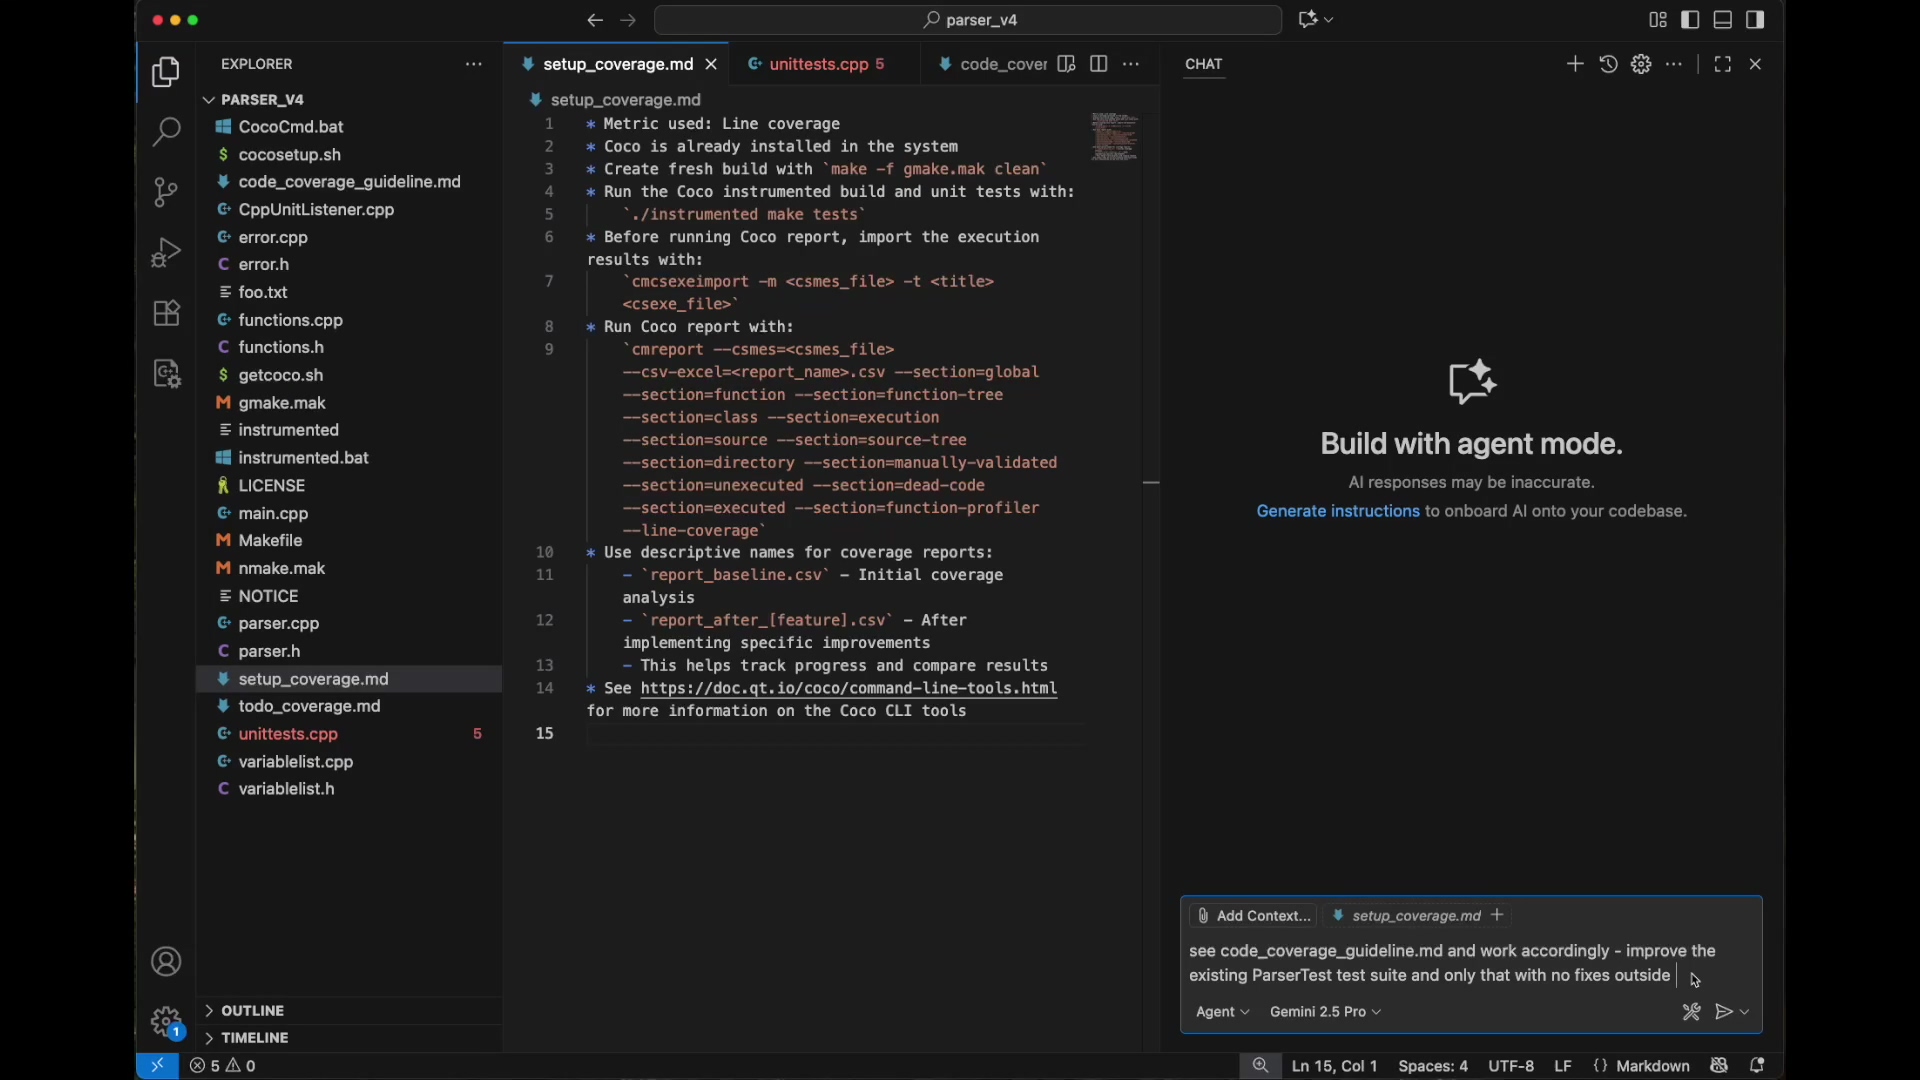Click the editor minimap thumbnail
The image size is (1920, 1080).
(1116, 137)
